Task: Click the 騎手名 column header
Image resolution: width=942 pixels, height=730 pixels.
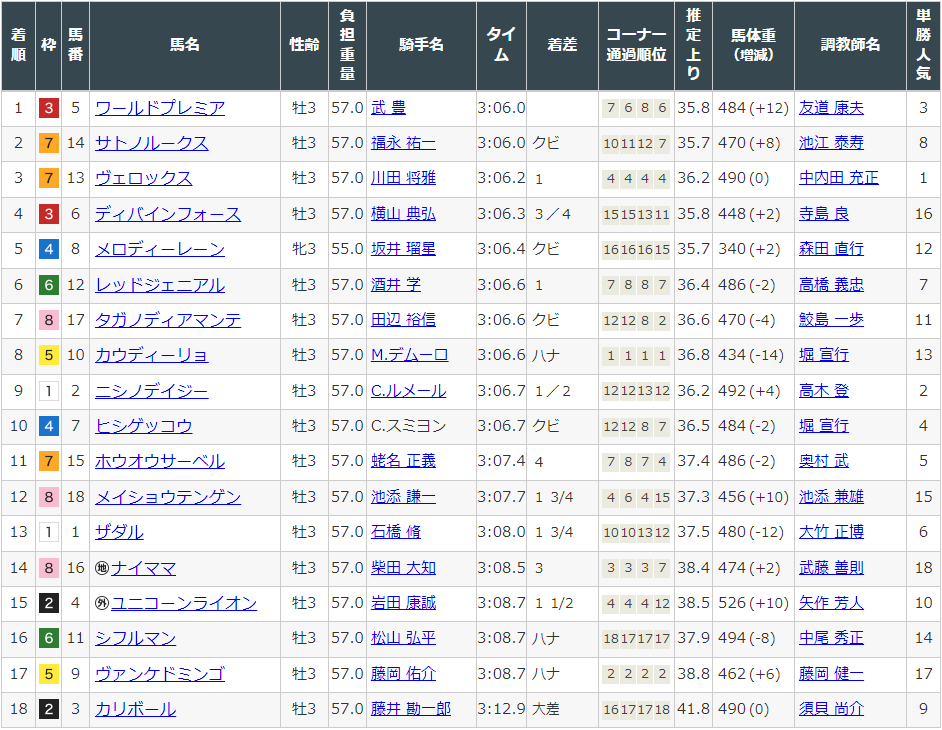Action: [x=421, y=46]
